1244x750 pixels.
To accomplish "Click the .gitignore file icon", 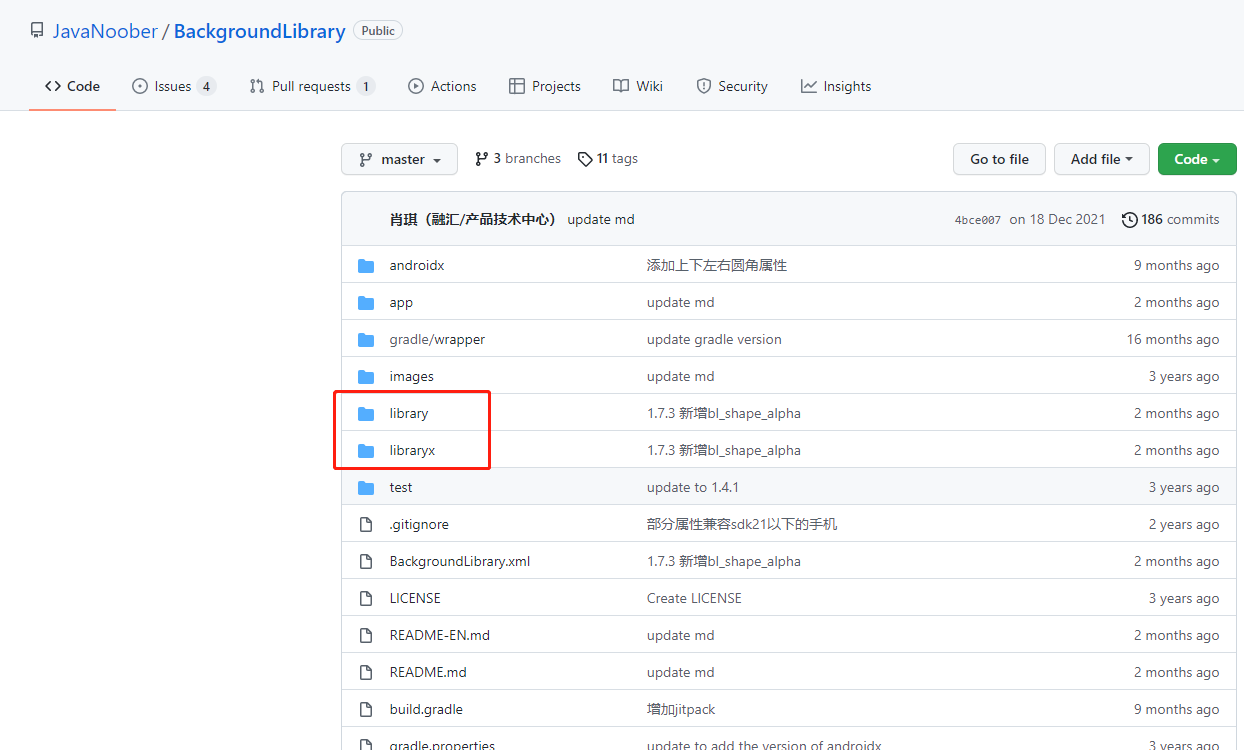I will pyautogui.click(x=366, y=525).
